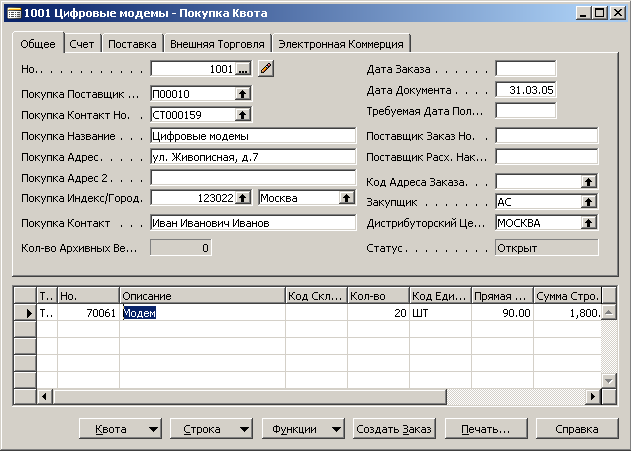This screenshot has height=451, width=631.
Task: Click the Печать... button
Action: pyautogui.click(x=486, y=429)
